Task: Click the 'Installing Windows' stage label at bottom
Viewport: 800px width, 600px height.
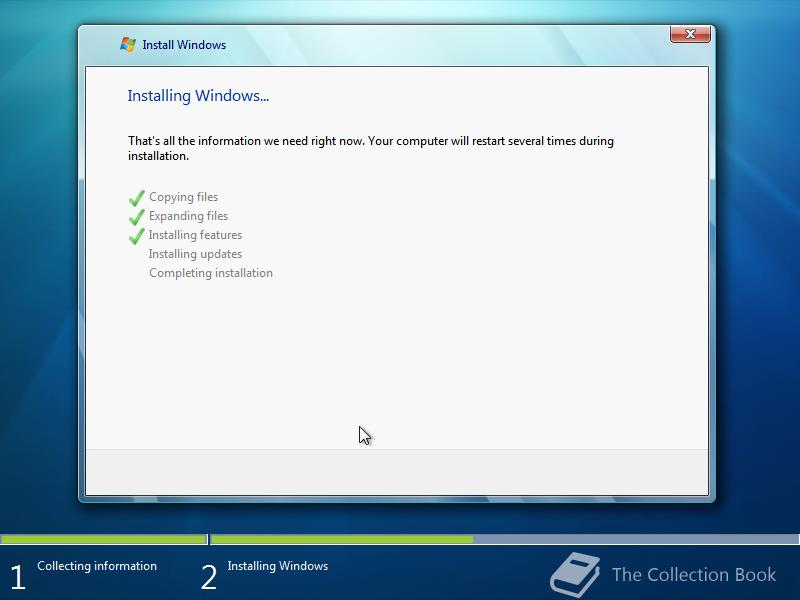Action: pos(278,566)
